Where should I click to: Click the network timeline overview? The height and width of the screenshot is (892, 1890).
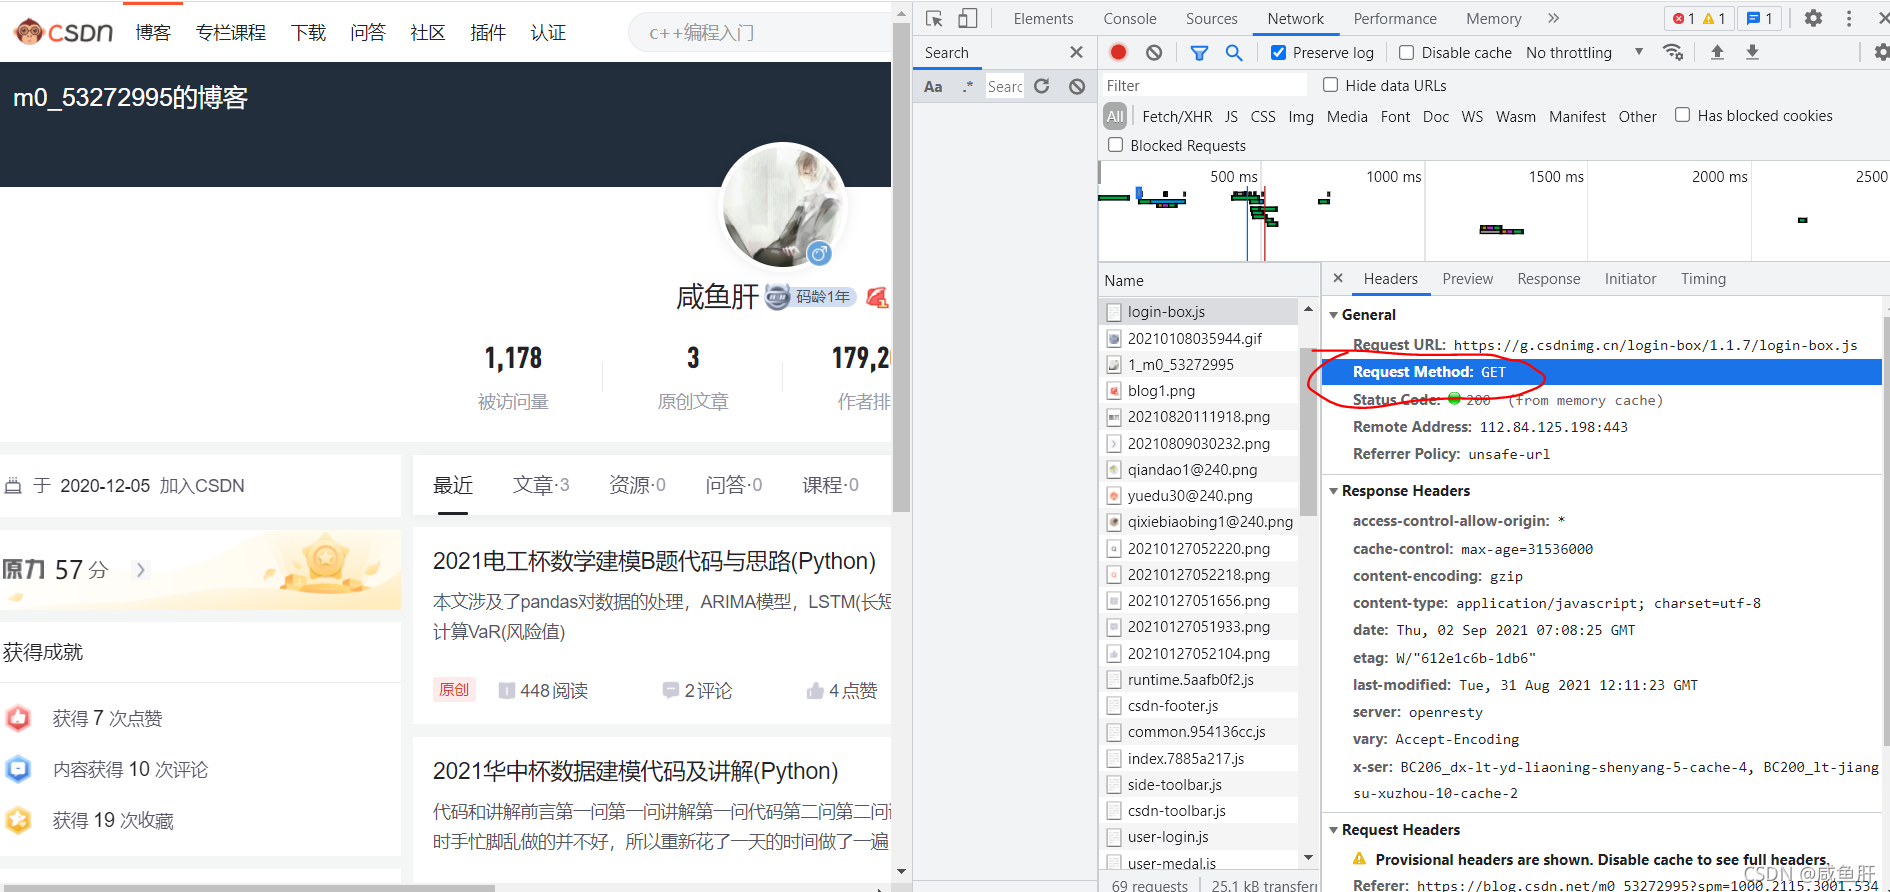[x=1494, y=211]
